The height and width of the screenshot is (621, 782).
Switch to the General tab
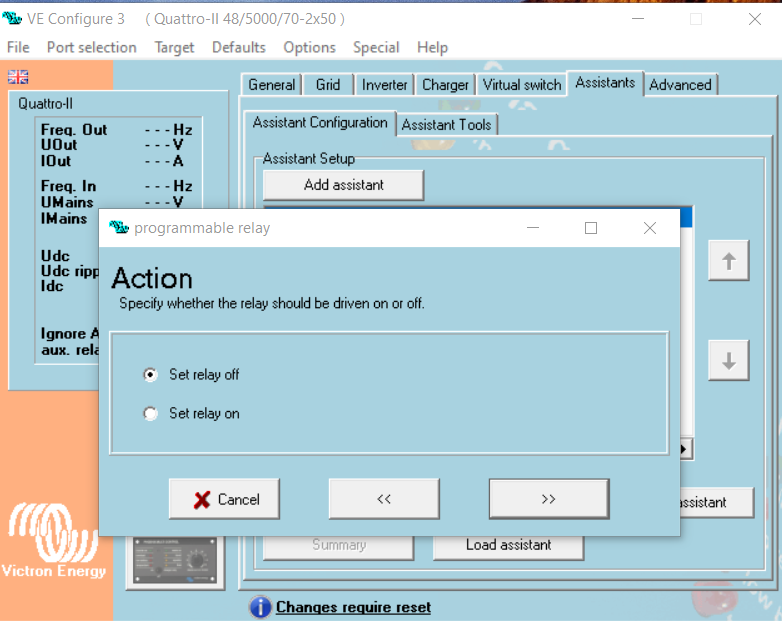tap(272, 85)
